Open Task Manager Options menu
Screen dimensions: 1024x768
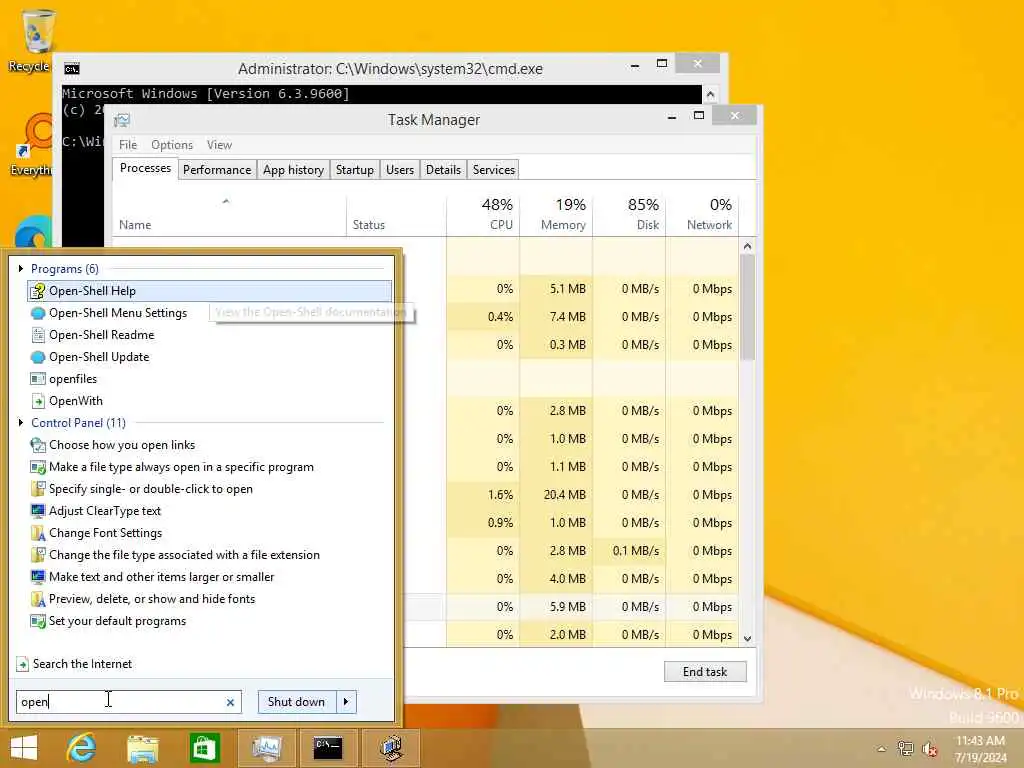click(172, 145)
